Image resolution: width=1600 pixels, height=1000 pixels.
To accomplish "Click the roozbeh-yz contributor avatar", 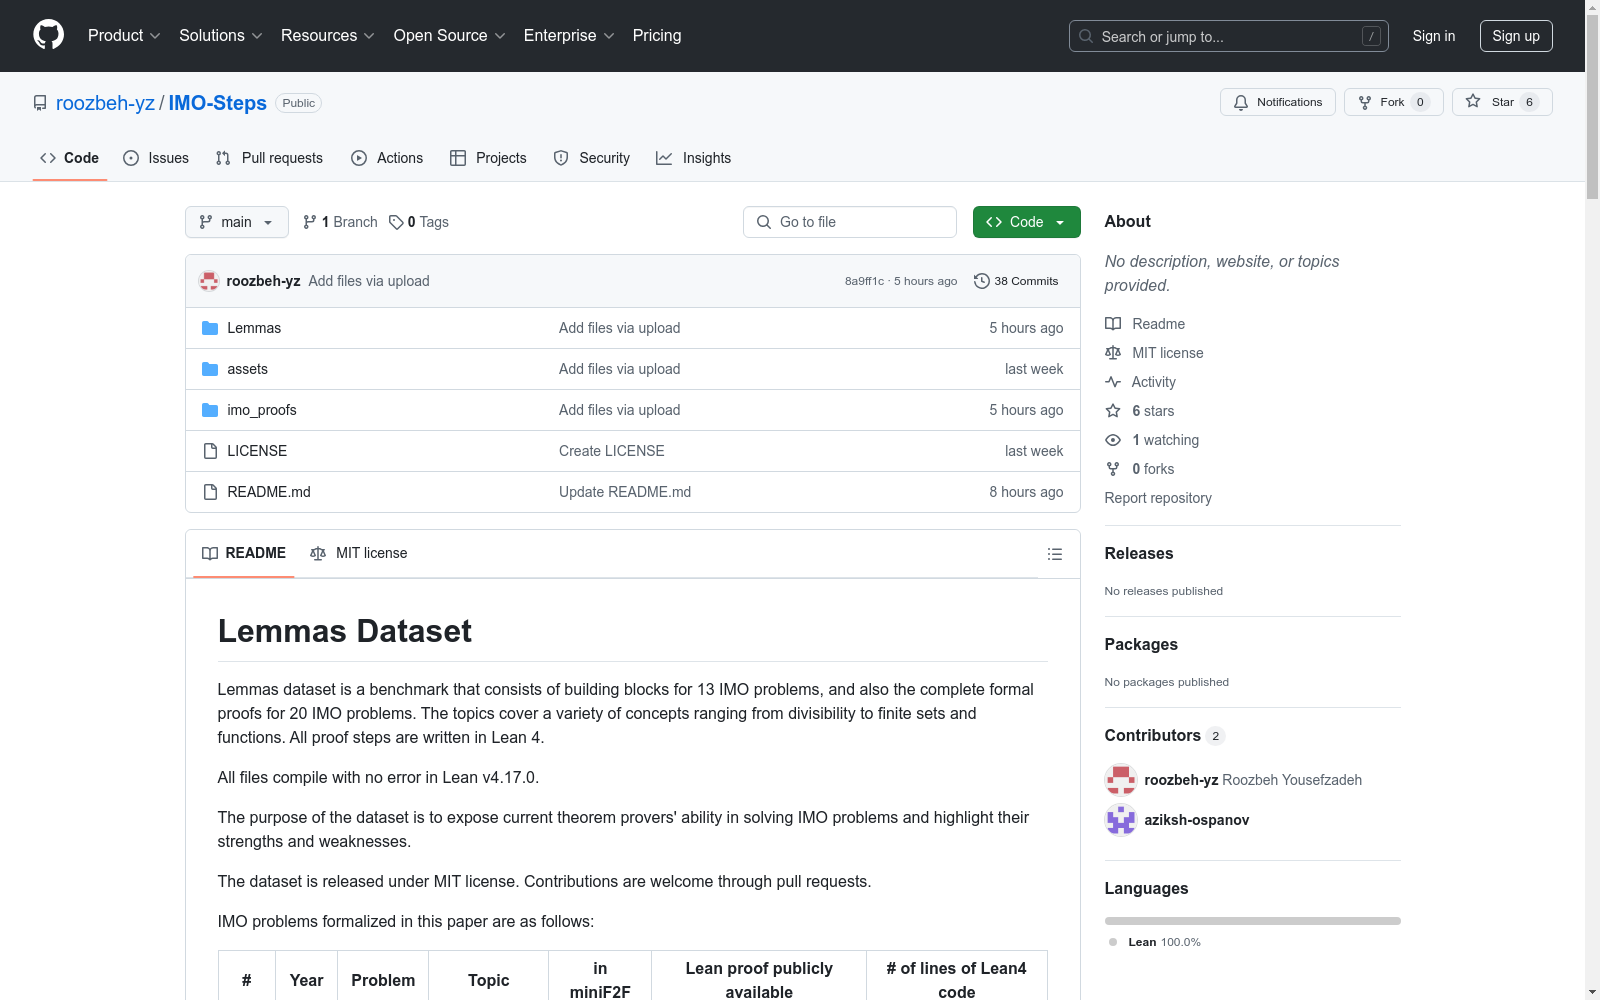I will coord(1121,780).
